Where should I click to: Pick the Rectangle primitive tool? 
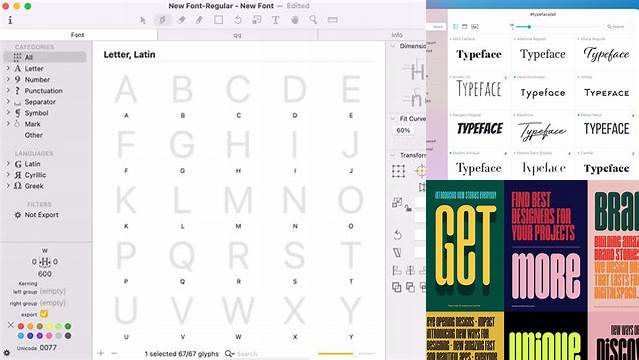(218, 20)
